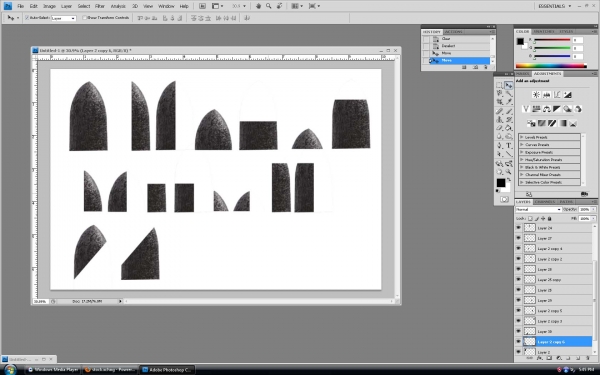This screenshot has width=600, height=375.
Task: Select the Zoom tool in toolbox
Action: pos(509,172)
